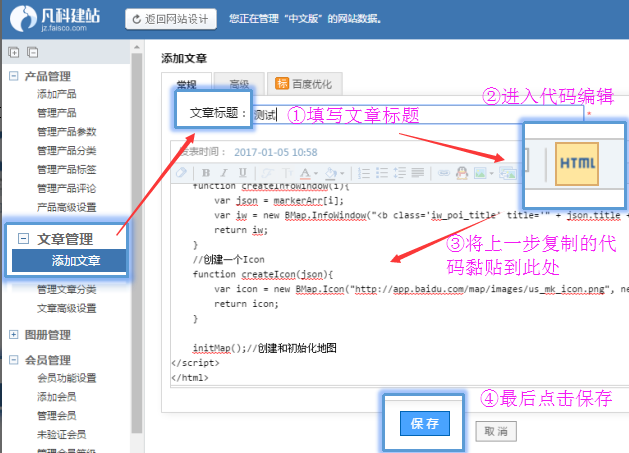Click the 产品管理 section label
Viewport: 629px width, 453px height.
[x=48, y=76]
